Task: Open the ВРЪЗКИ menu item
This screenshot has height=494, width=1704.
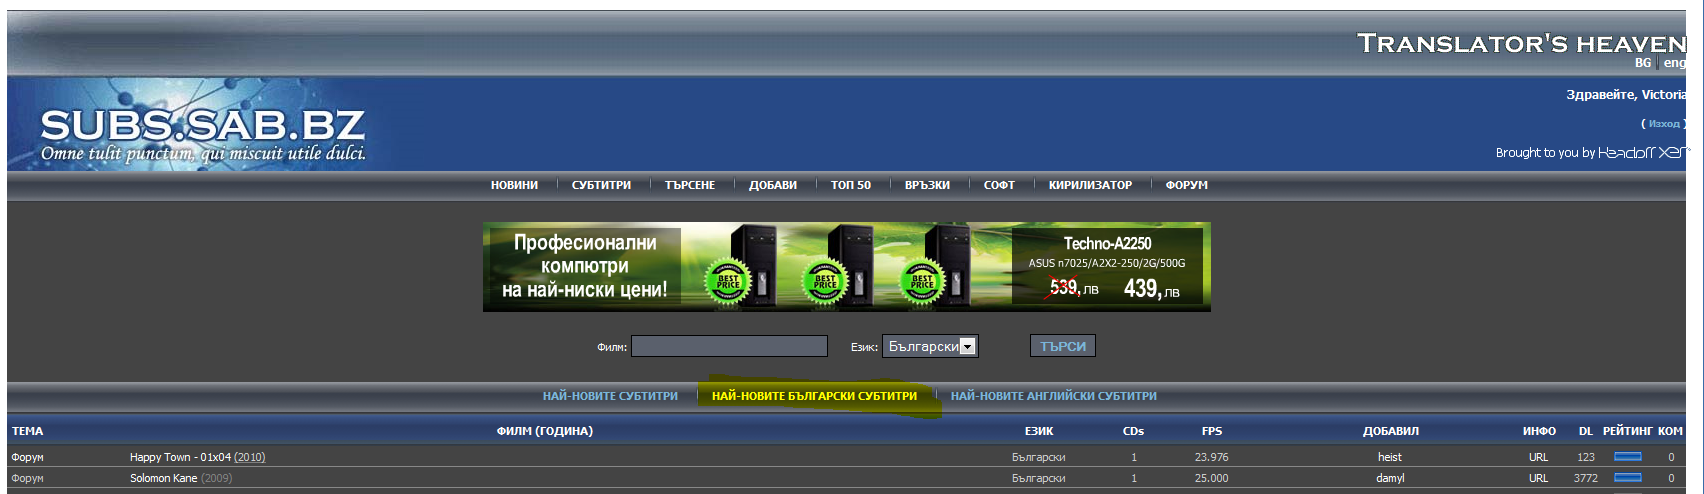Action: click(x=927, y=185)
